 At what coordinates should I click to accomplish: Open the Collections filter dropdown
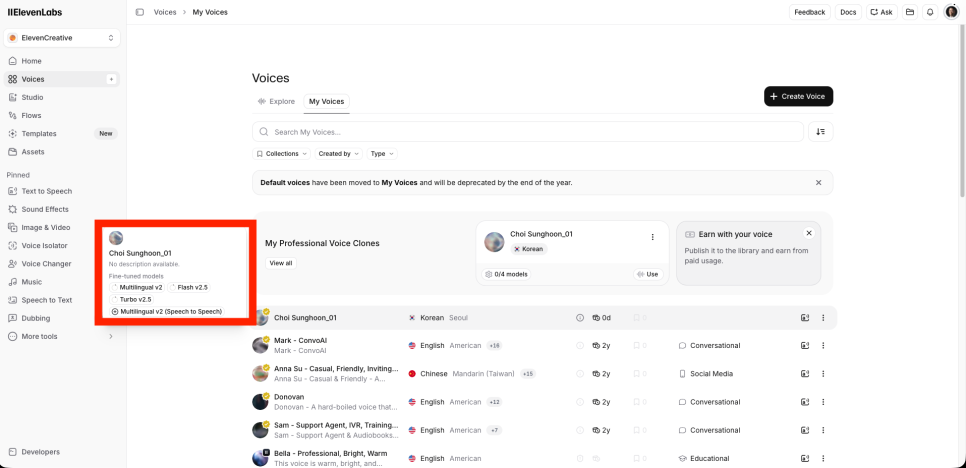[x=282, y=154]
